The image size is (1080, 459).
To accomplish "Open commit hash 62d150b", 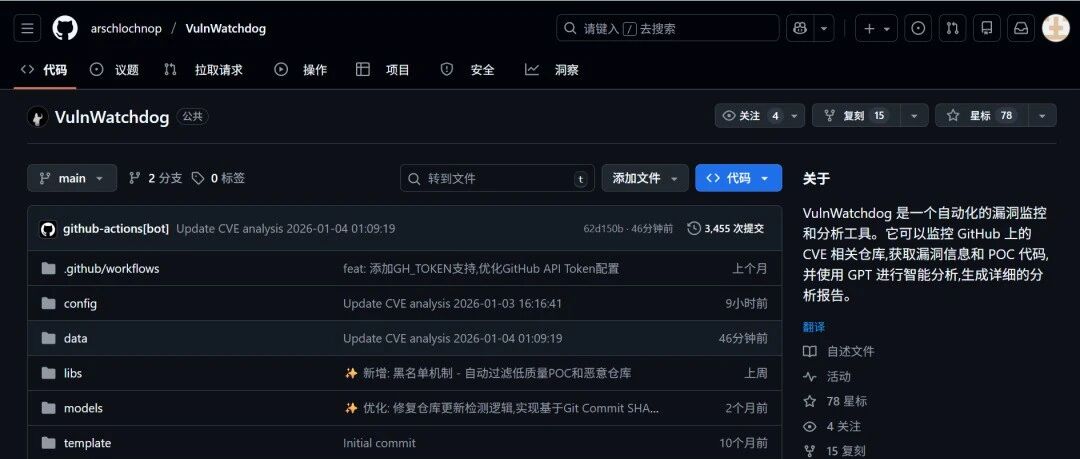I will coord(603,229).
